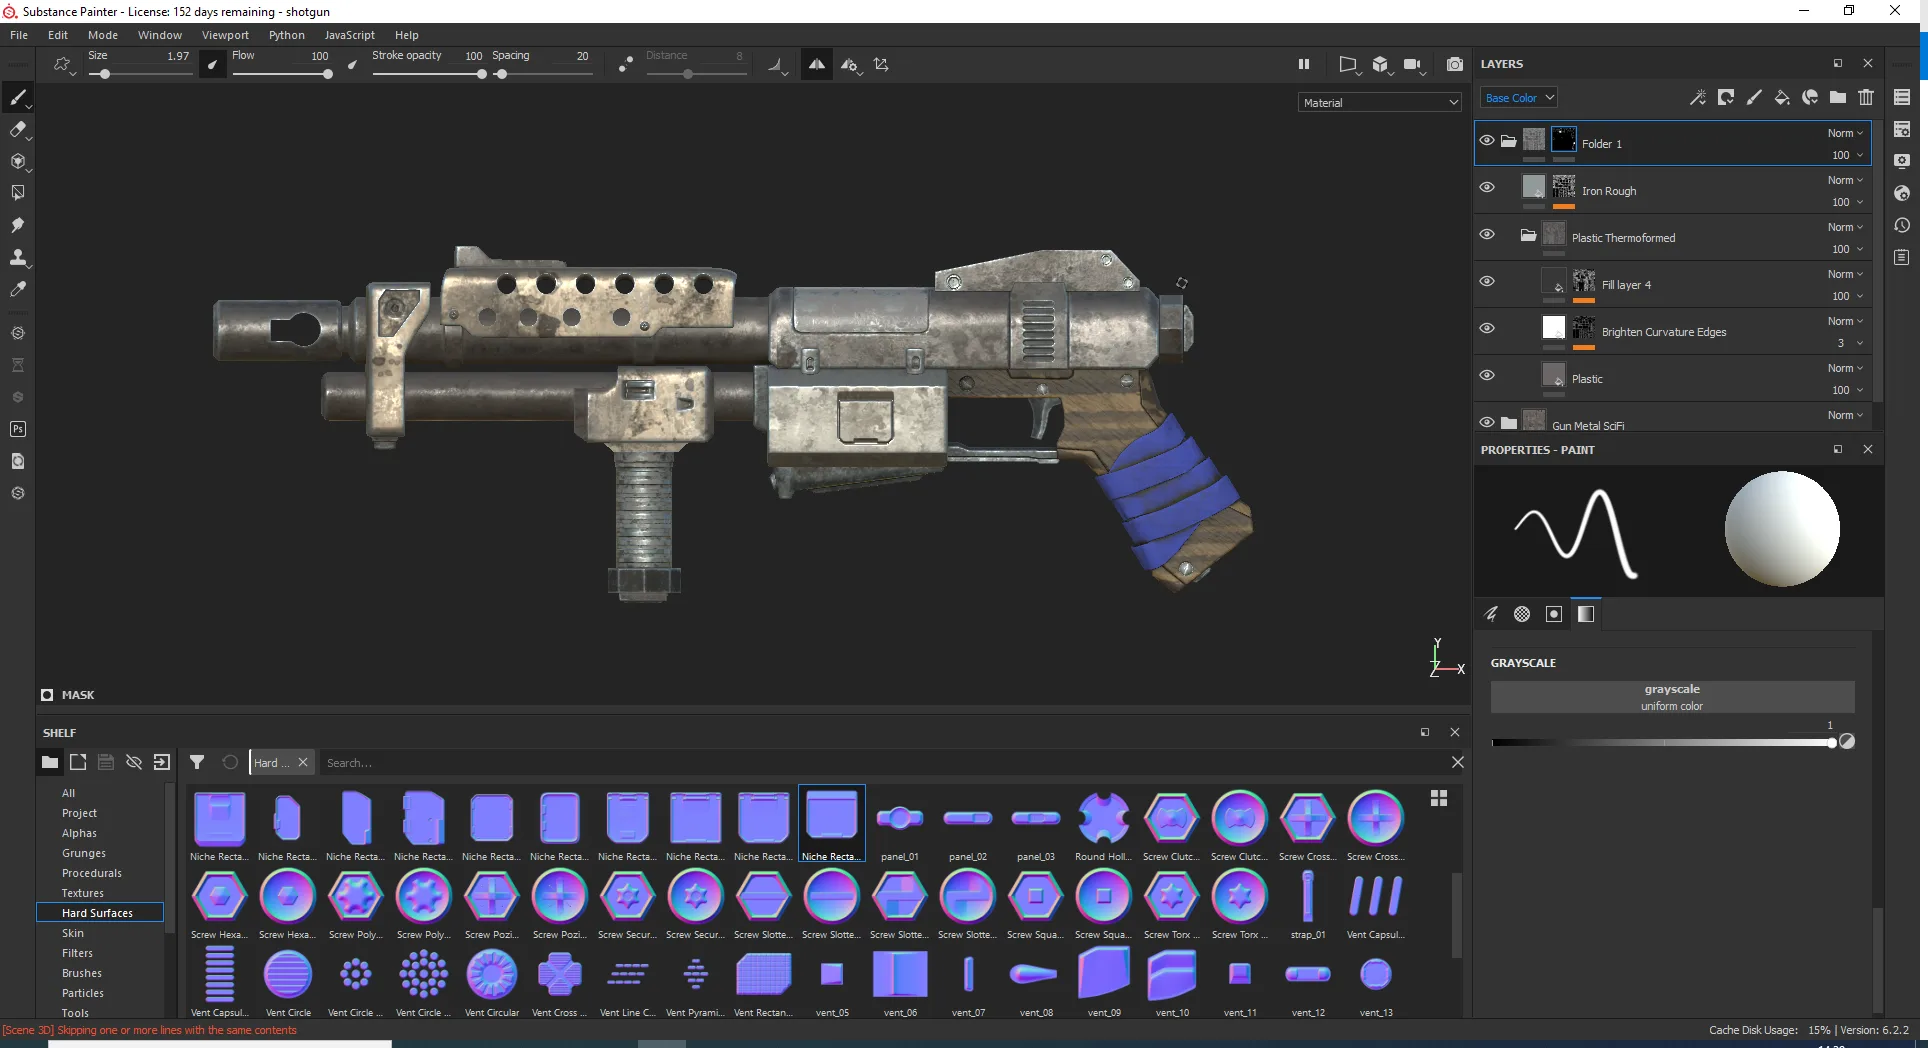Hide the Plastic layer
The width and height of the screenshot is (1928, 1048).
pos(1487,375)
